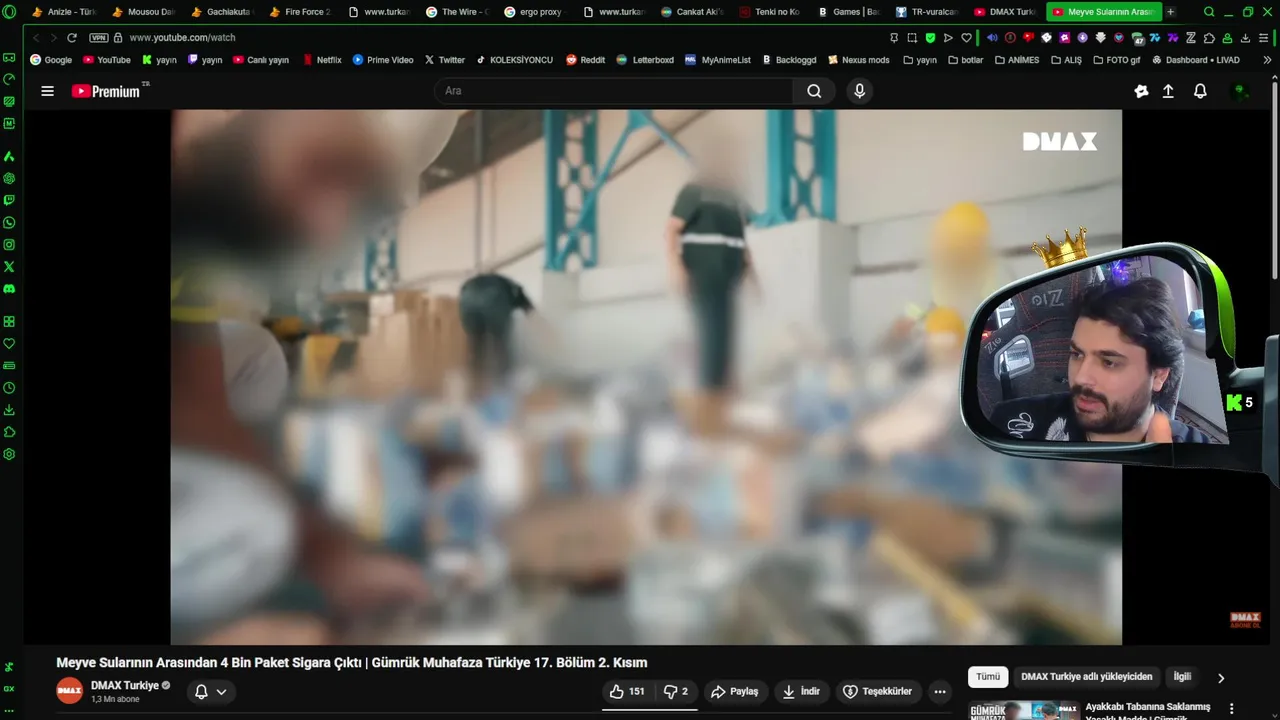Share the video with Paylaş
Screen dimensions: 1280x720
click(734, 691)
